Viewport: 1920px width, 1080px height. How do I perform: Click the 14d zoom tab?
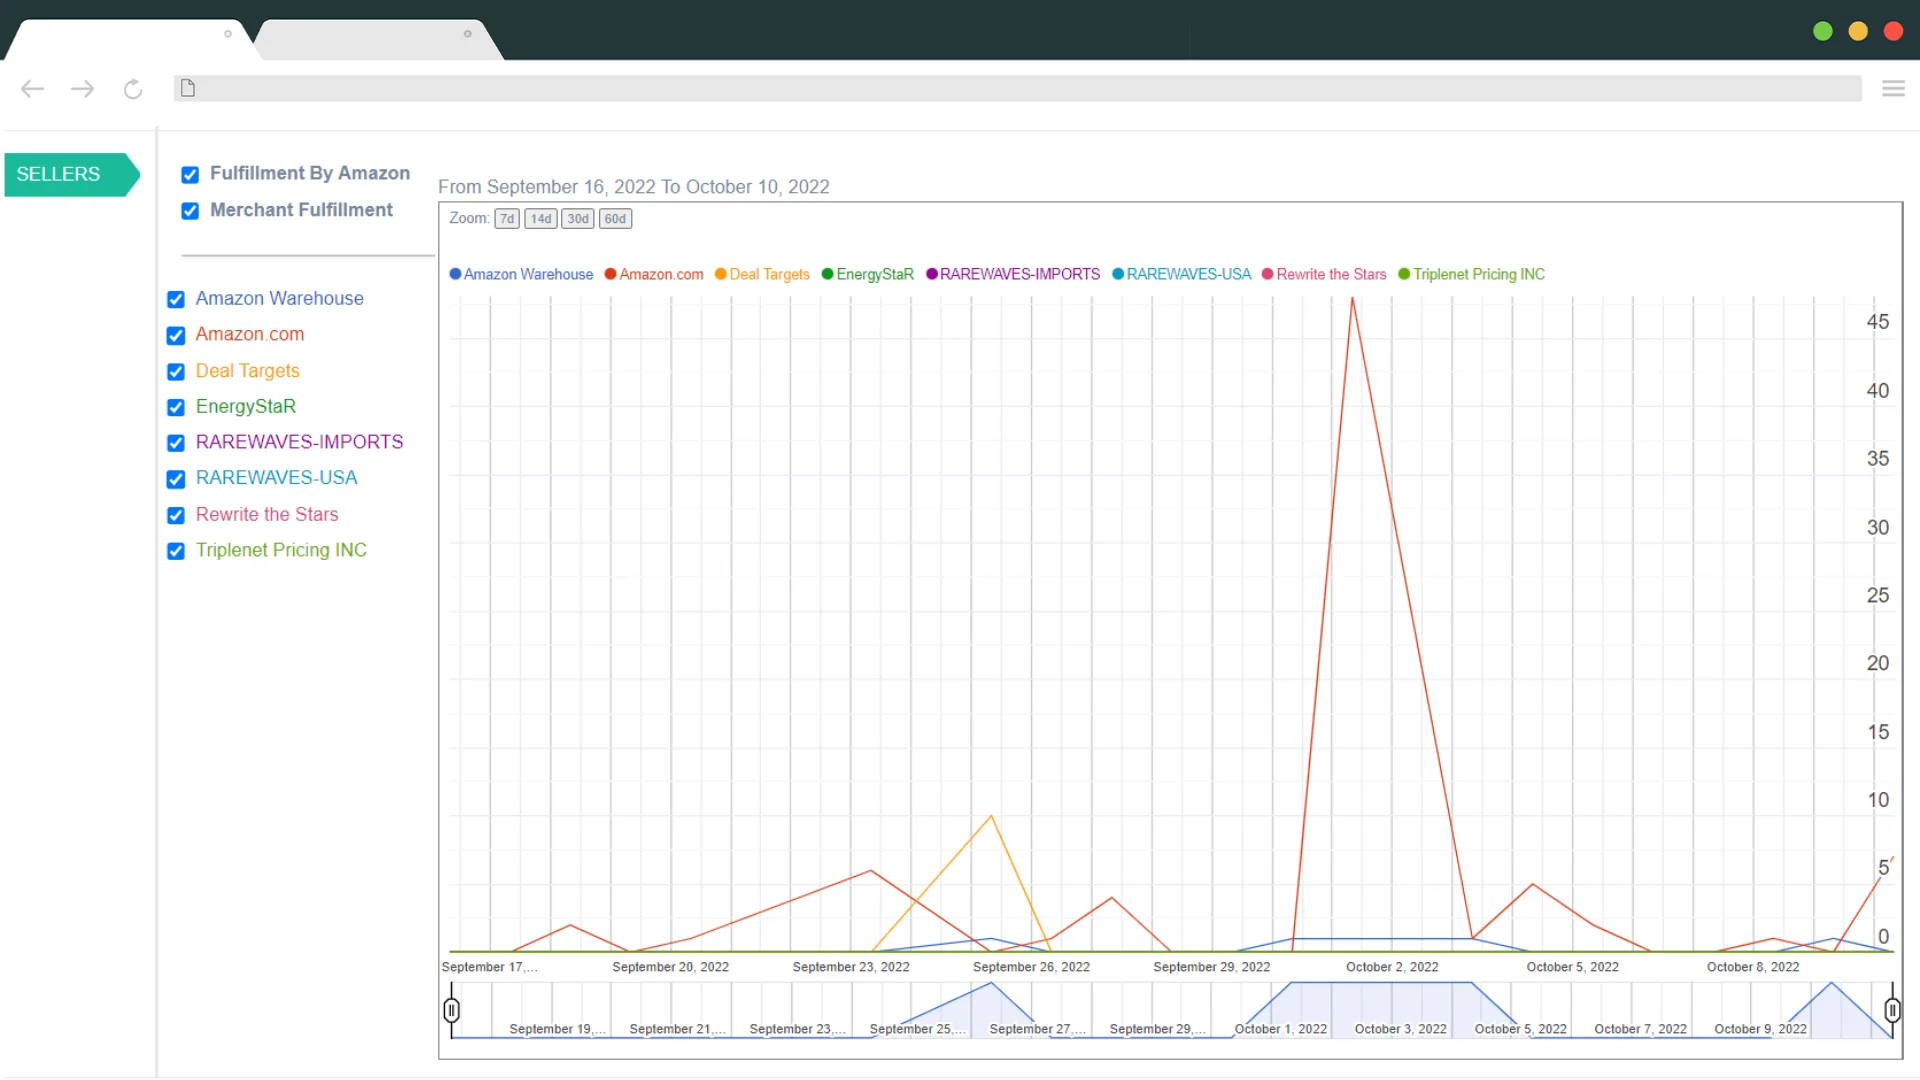(541, 219)
